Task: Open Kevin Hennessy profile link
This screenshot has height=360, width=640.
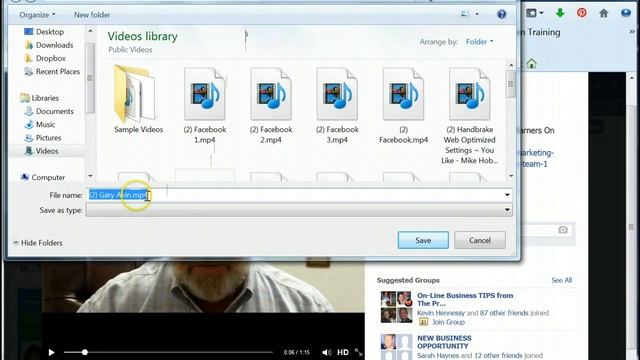Action: point(441,313)
